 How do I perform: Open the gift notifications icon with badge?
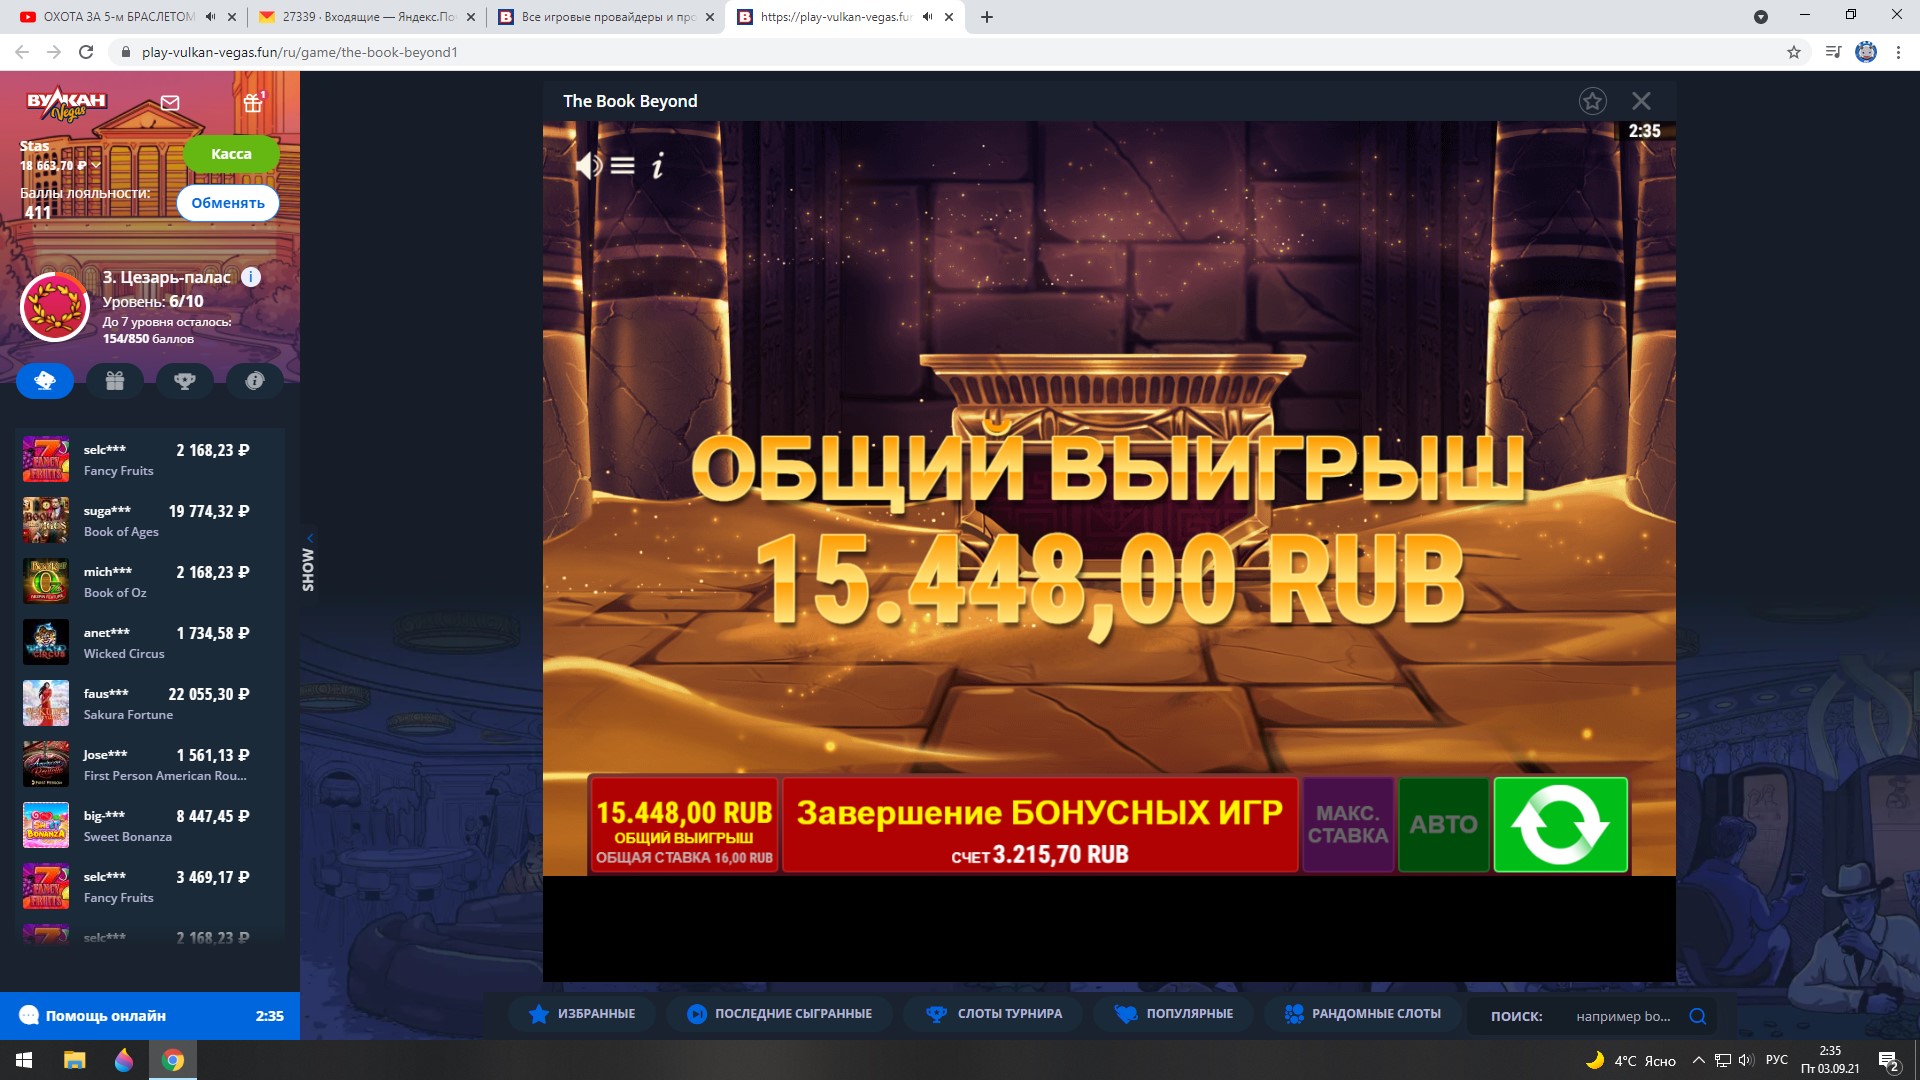click(x=253, y=102)
